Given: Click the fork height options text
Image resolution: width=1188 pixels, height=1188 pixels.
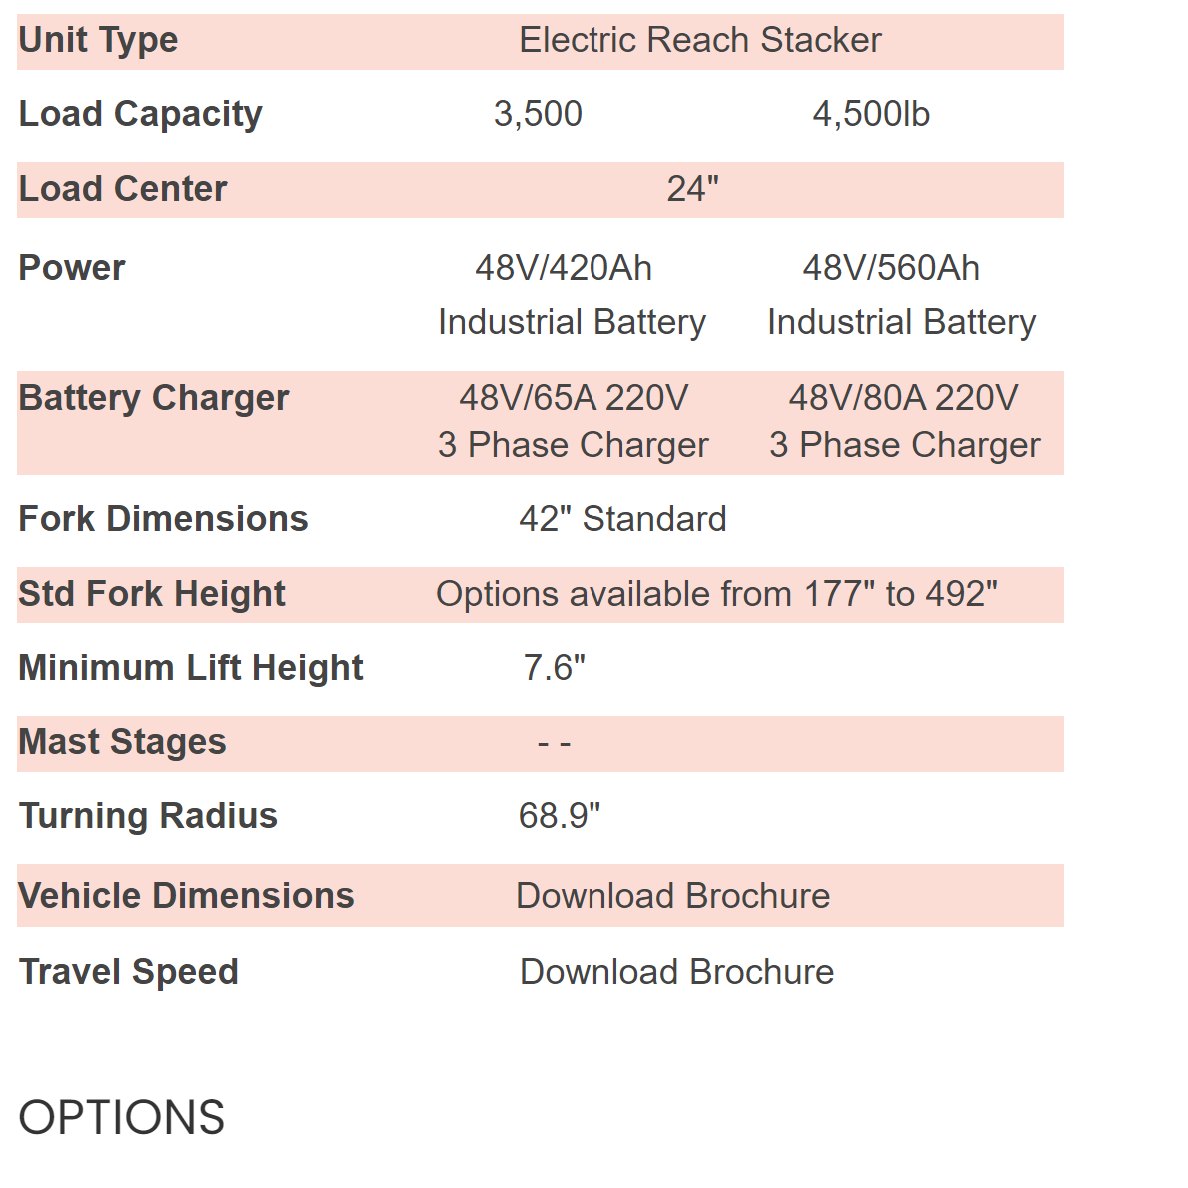Looking at the screenshot, I should [717, 594].
